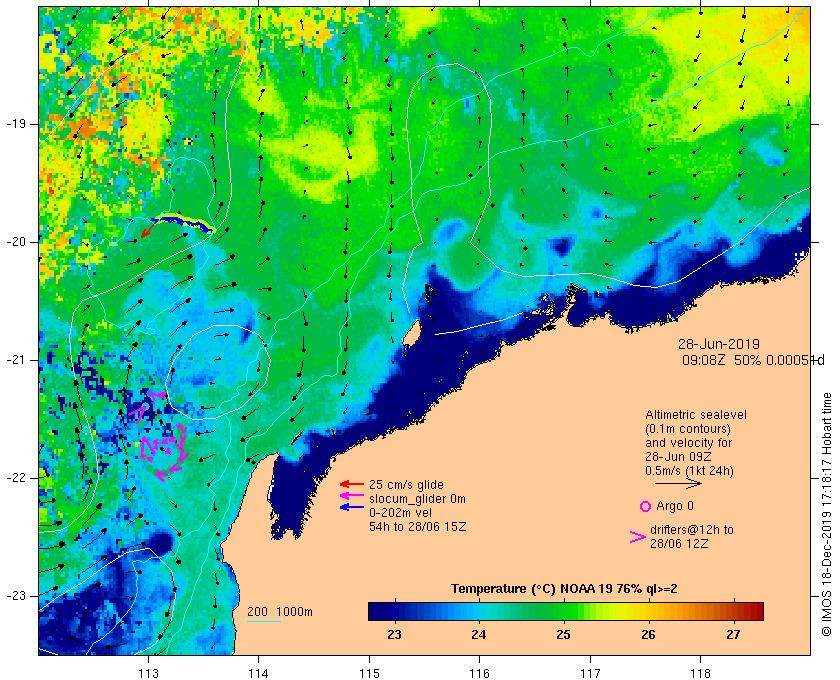Click the magenta drifters chevron symbol
Image resolution: width=840 pixels, height=680 pixels.
(638, 537)
